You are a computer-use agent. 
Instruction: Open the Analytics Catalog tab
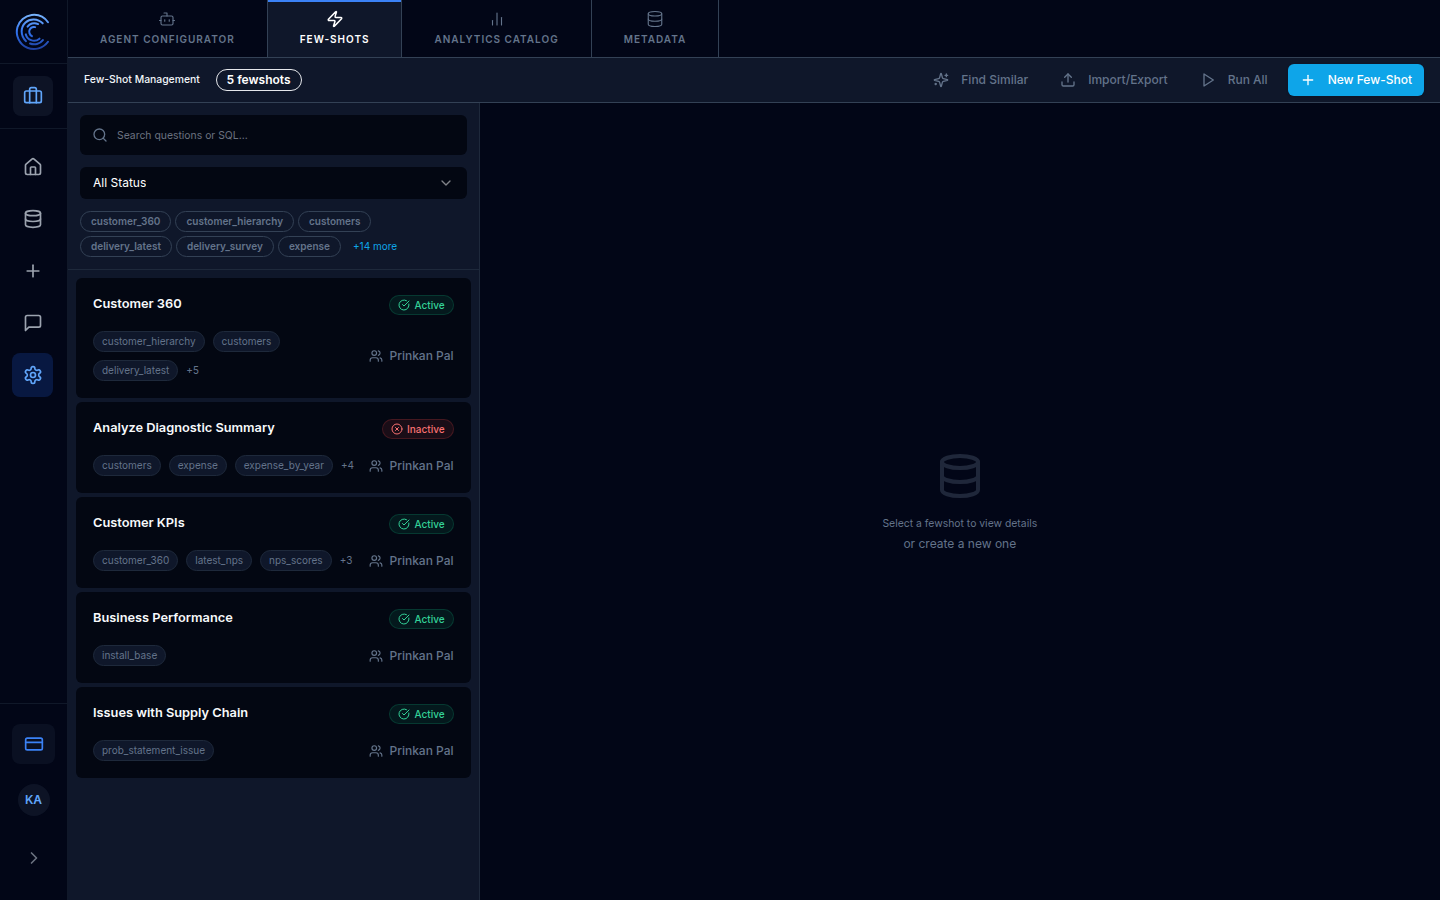[x=496, y=29]
